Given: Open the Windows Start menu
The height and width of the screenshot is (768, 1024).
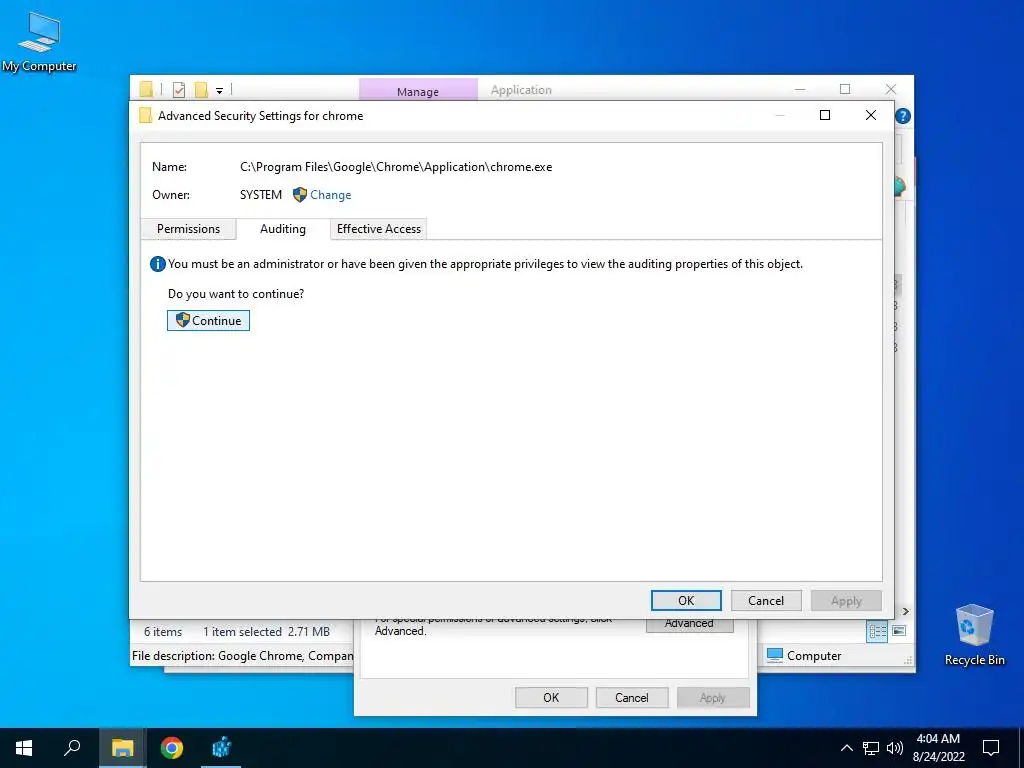Looking at the screenshot, I should [x=24, y=748].
